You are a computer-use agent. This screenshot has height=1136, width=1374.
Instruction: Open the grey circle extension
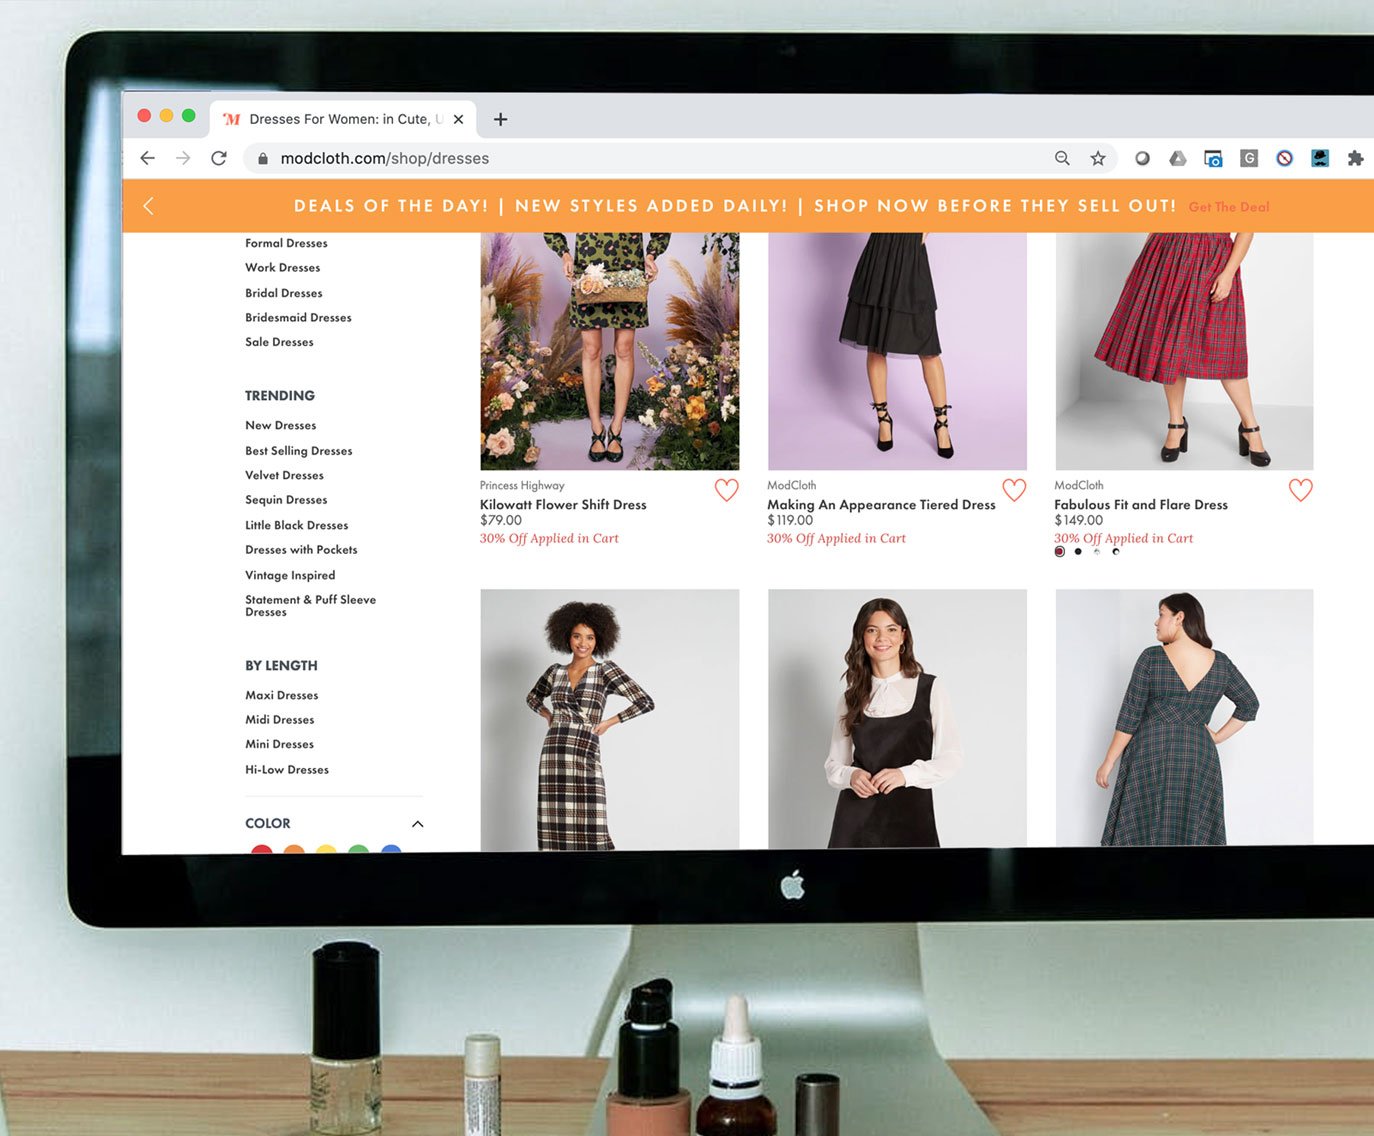pos(1142,158)
